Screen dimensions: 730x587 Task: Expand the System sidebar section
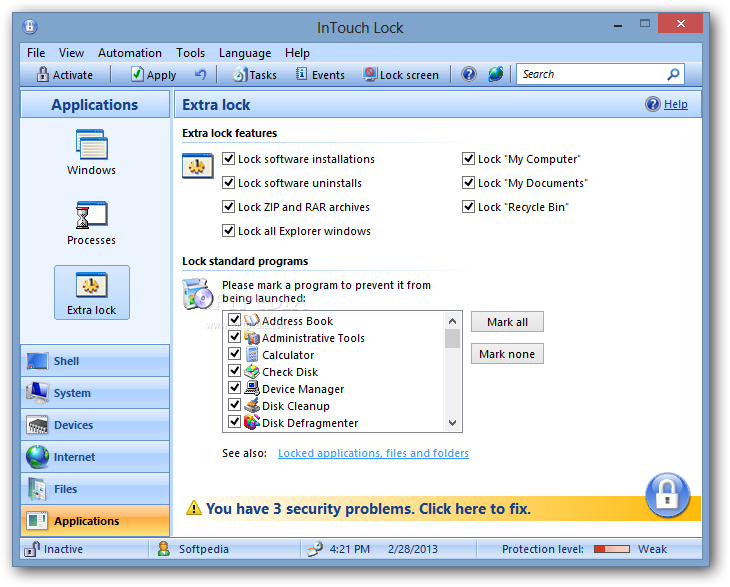pyautogui.click(x=95, y=393)
